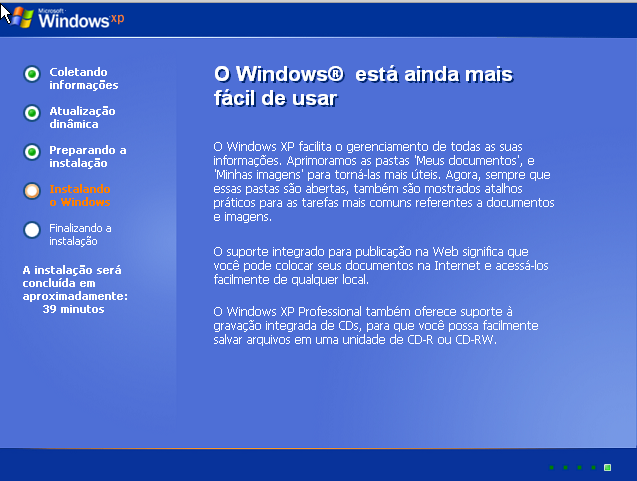This screenshot has width=637, height=481.
Task: Click the heading about Windows being easier to use
Action: tap(363, 87)
